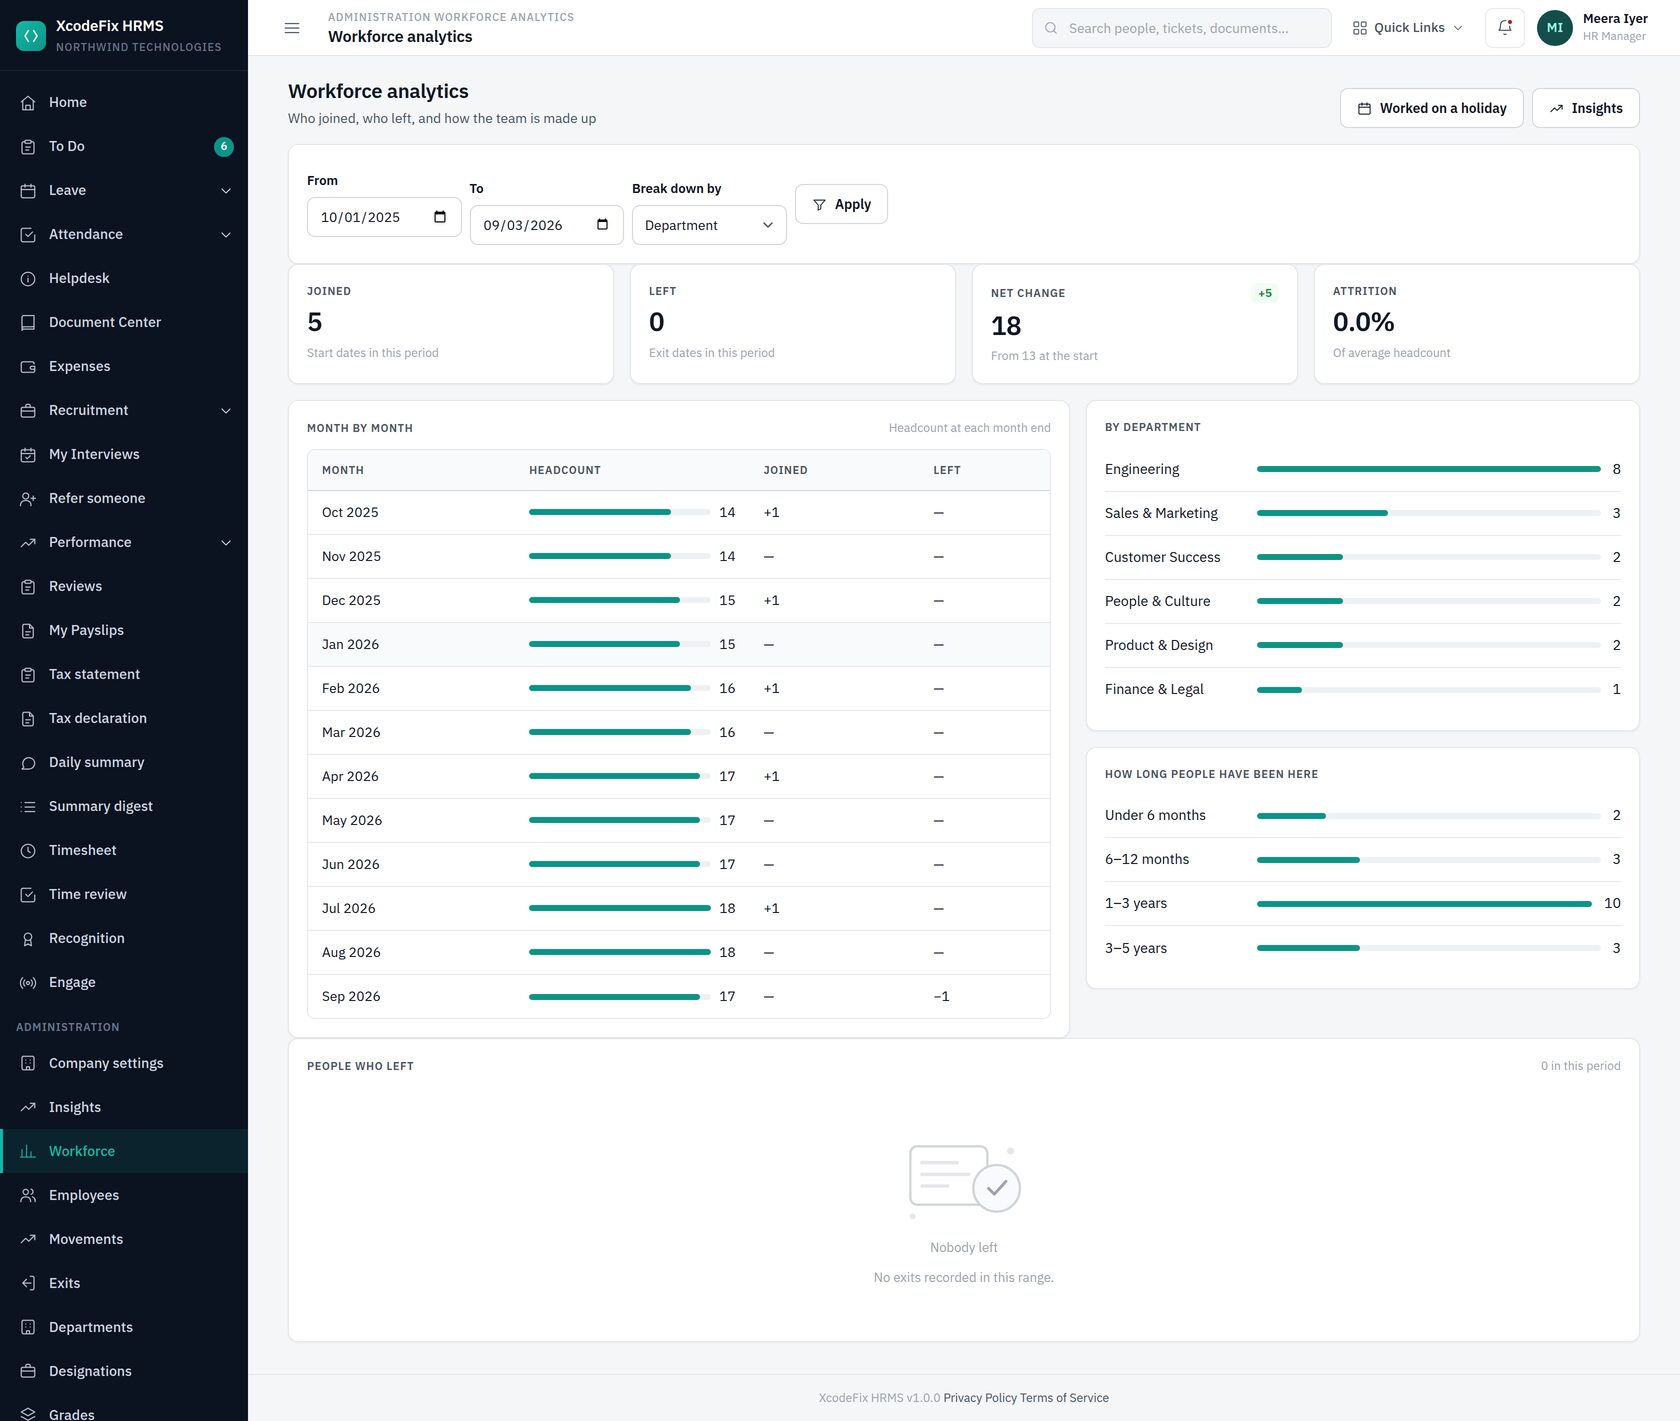Viewport: 1680px width, 1421px height.
Task: Click the Exits door icon
Action: (x=28, y=1283)
